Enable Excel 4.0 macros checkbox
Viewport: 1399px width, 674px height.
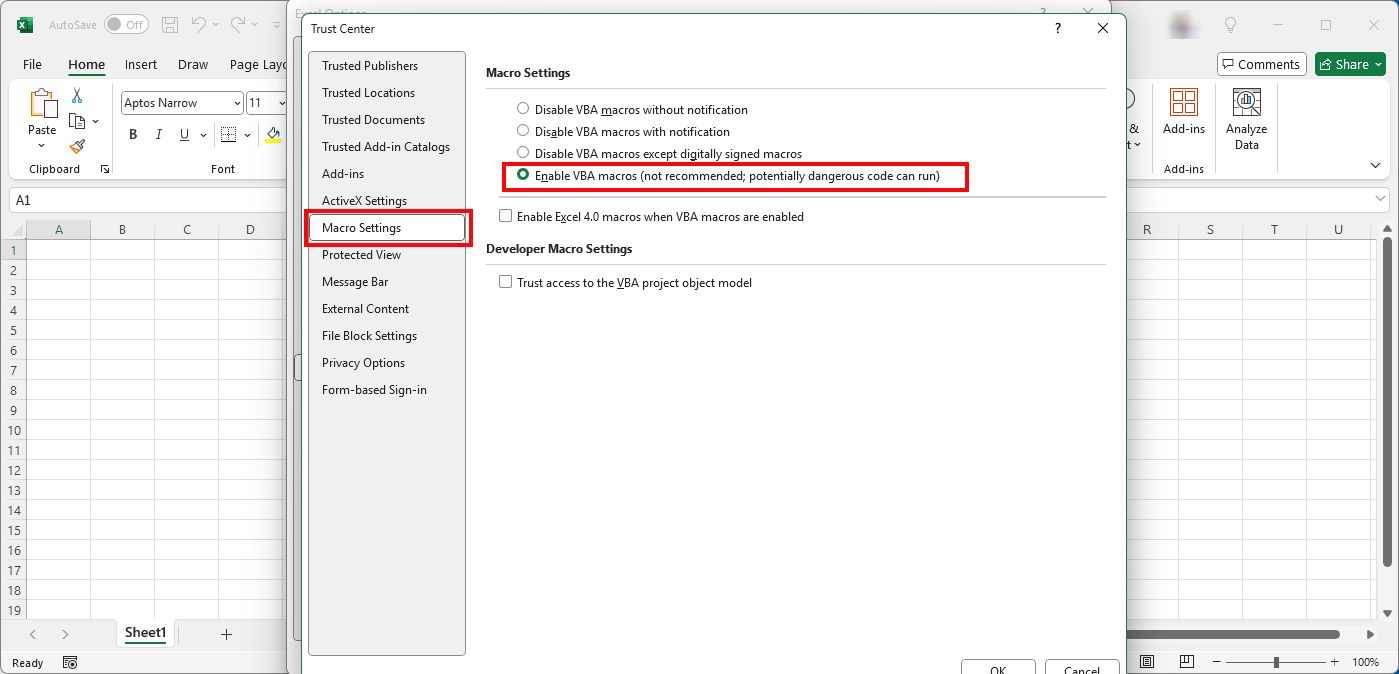point(506,216)
